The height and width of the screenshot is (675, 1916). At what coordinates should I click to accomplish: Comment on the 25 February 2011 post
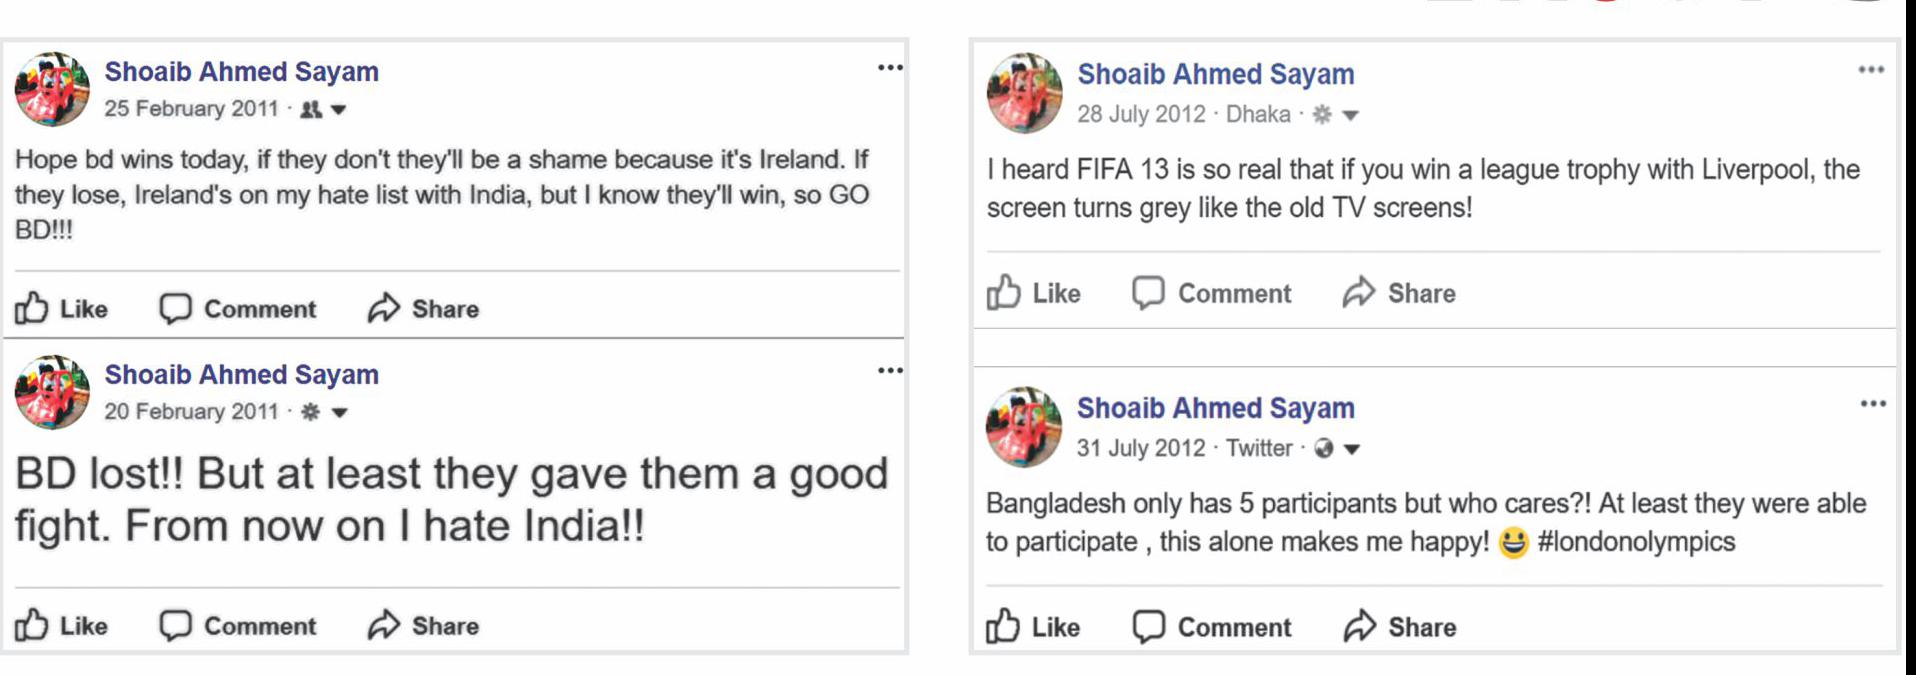pyautogui.click(x=238, y=309)
